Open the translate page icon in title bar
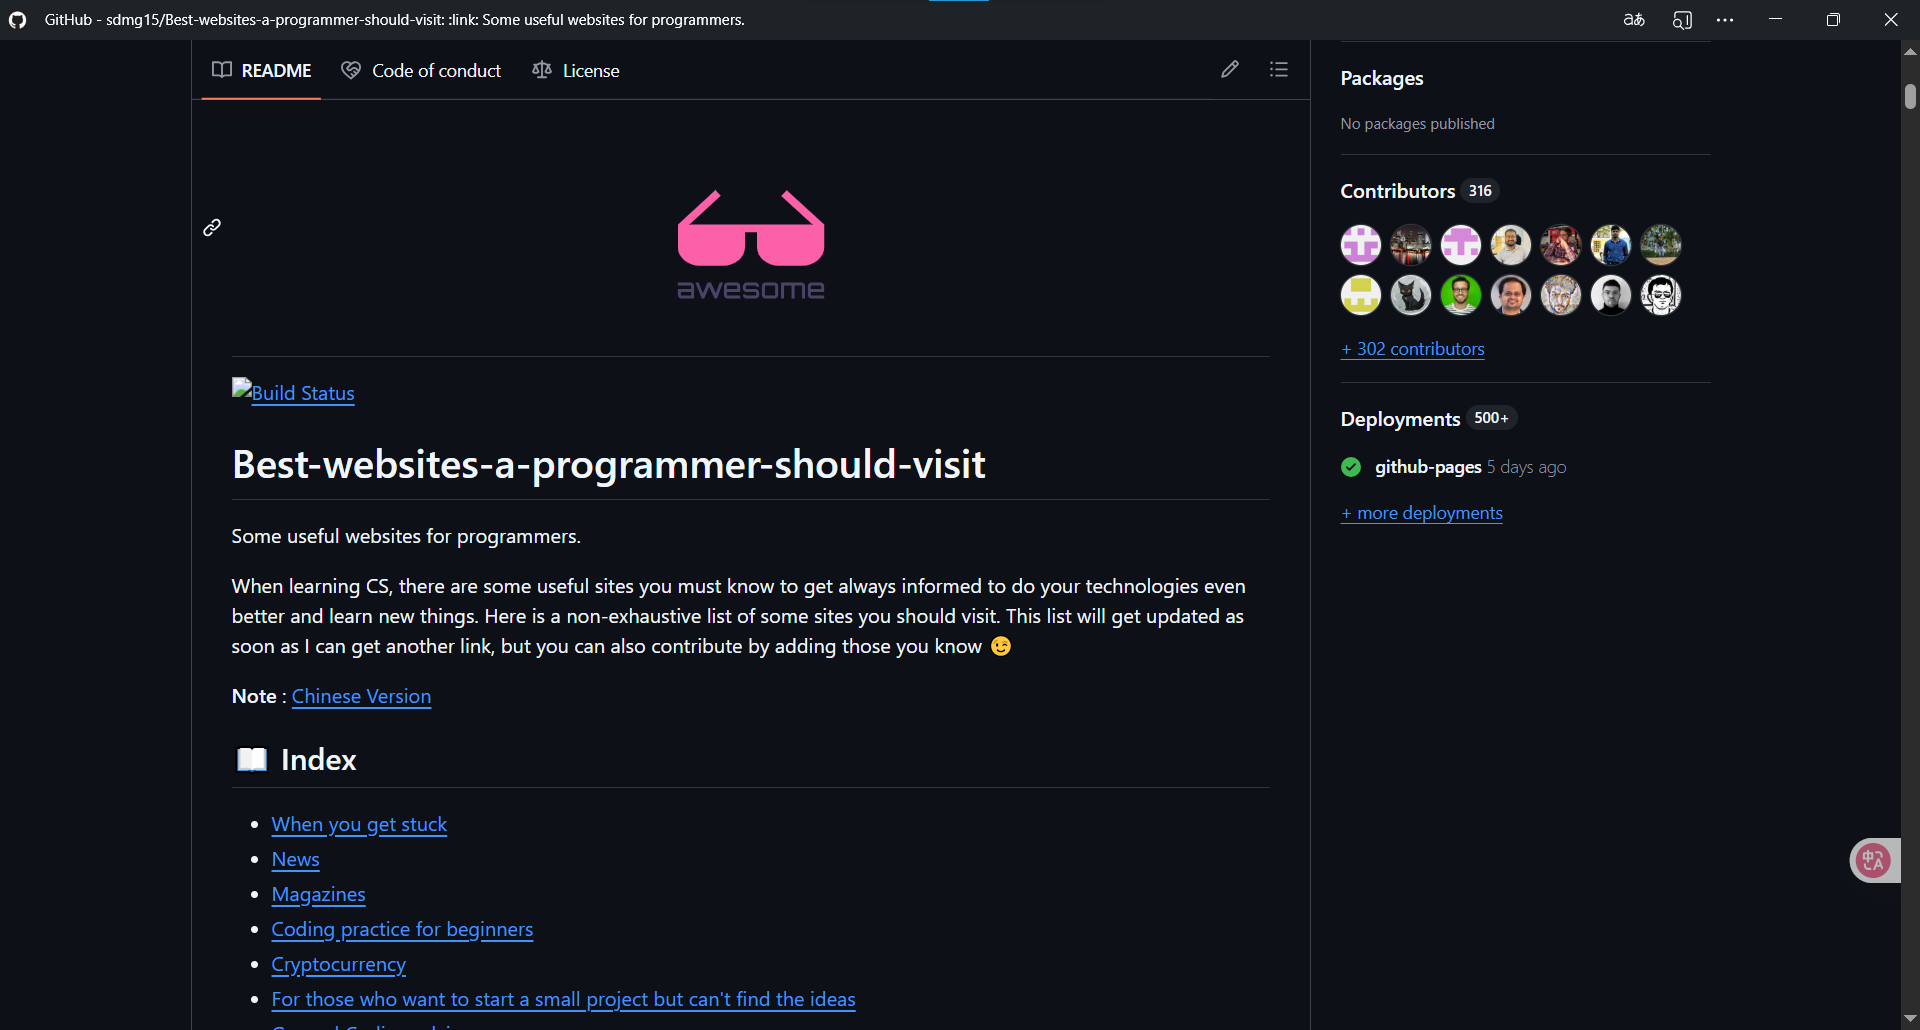1920x1030 pixels. [x=1634, y=20]
